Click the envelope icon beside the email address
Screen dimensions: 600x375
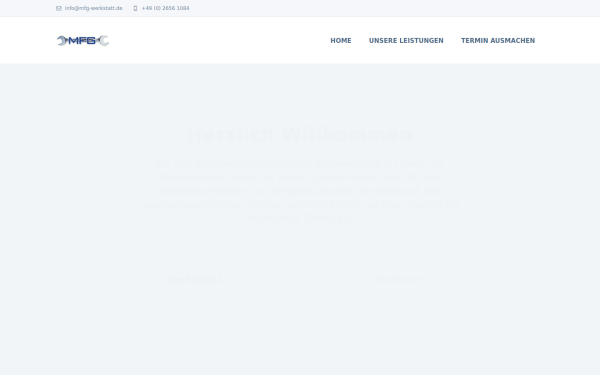click(59, 8)
